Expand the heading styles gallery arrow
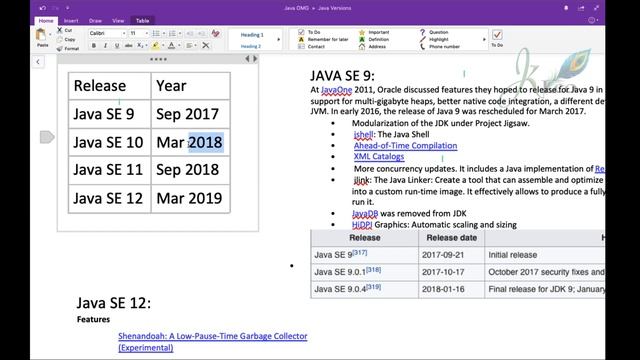 (x=279, y=40)
